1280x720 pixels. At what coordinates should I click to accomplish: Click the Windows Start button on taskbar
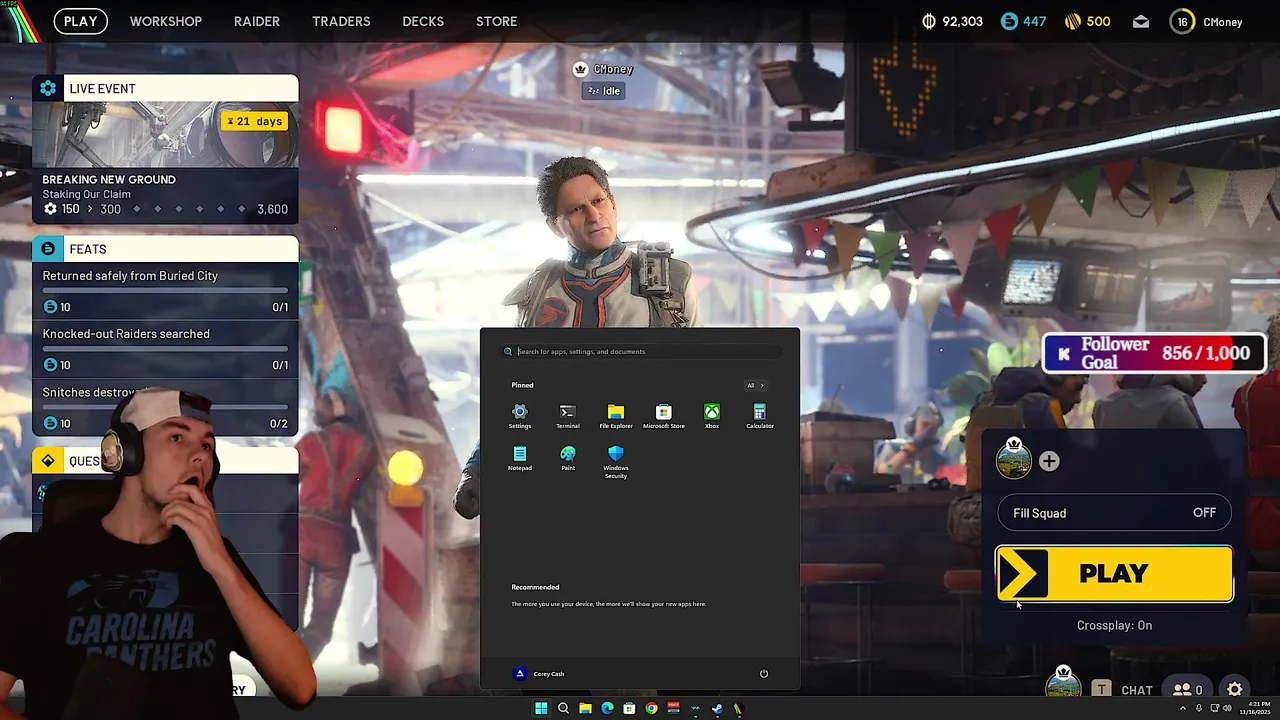click(x=541, y=709)
